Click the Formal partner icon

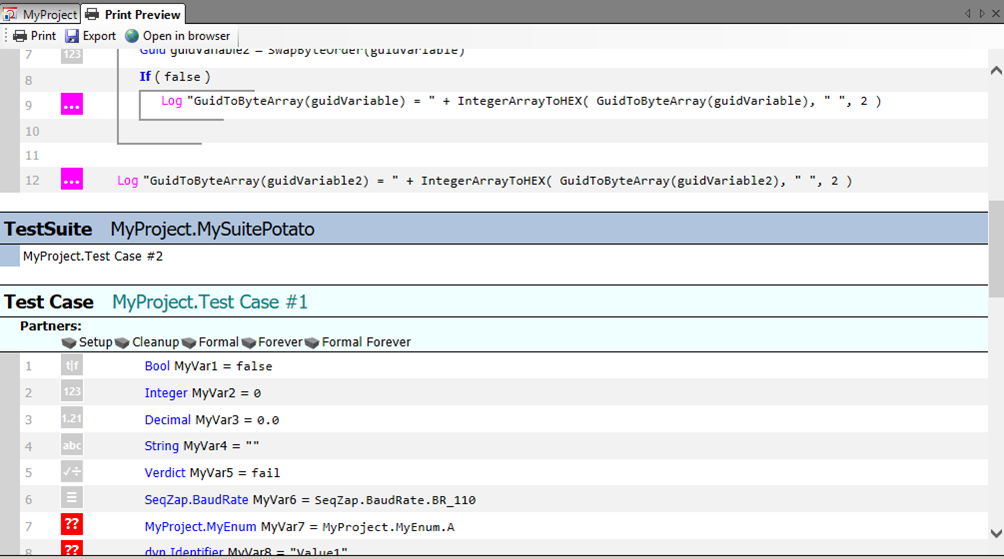pos(188,343)
